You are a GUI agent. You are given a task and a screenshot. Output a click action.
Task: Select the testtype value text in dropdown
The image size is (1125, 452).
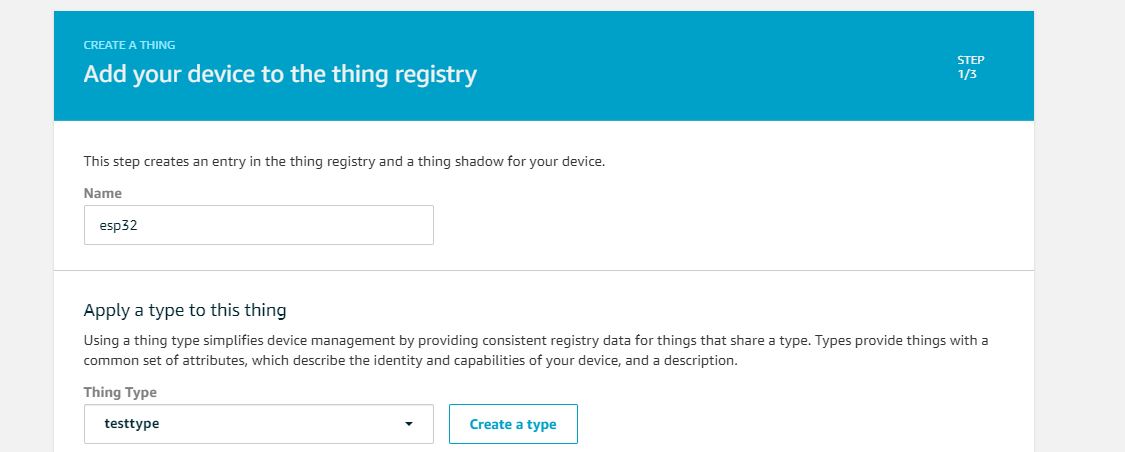click(131, 424)
